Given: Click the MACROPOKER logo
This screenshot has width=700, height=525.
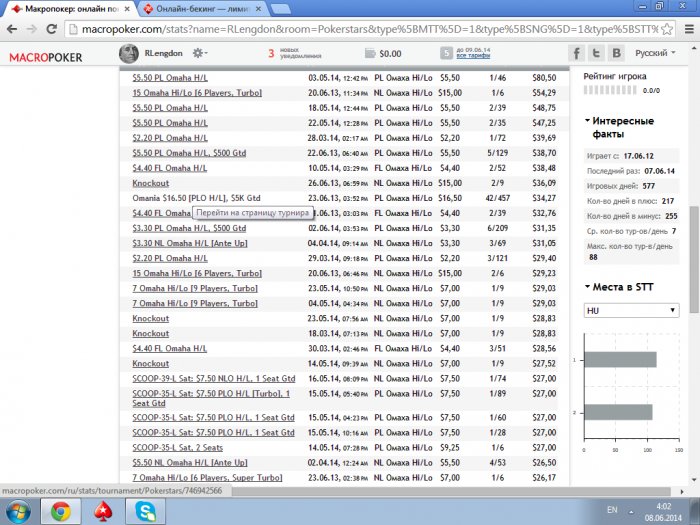Looking at the screenshot, I should (x=46, y=57).
